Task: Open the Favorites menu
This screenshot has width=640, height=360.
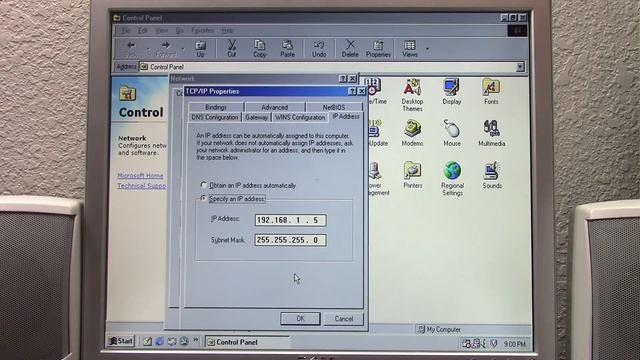Action: 202,31
